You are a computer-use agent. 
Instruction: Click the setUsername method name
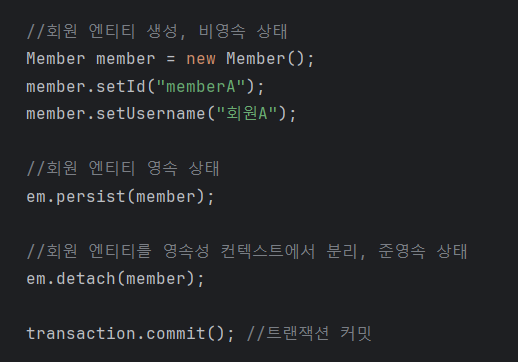click(x=151, y=114)
